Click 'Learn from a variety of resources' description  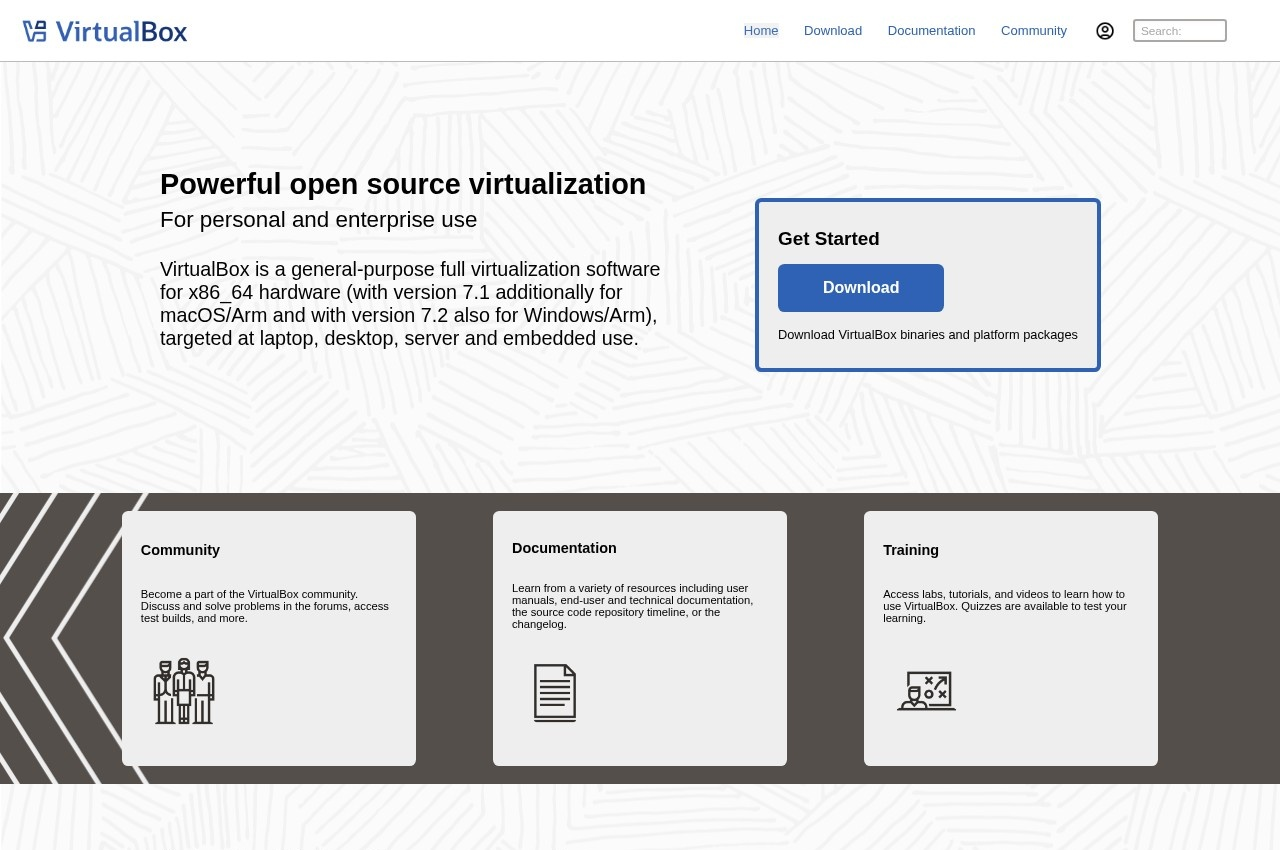[x=633, y=606]
